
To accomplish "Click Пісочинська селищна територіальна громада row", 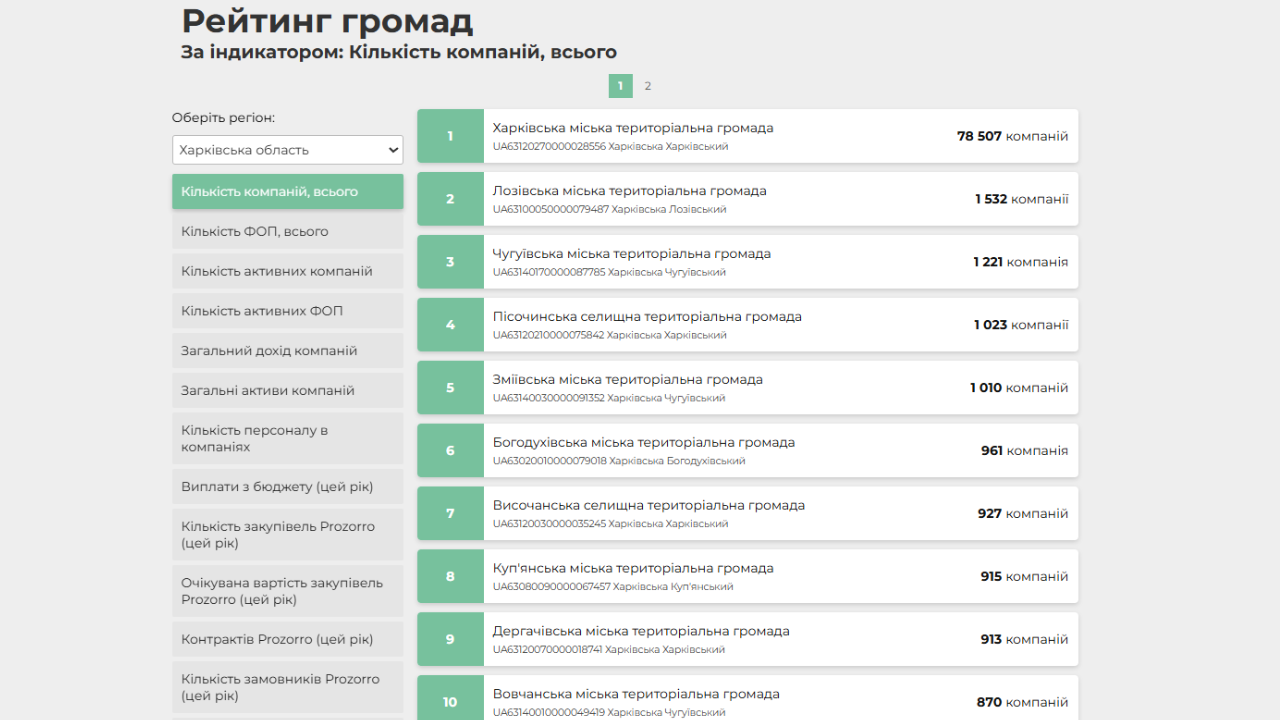I will coord(646,317).
